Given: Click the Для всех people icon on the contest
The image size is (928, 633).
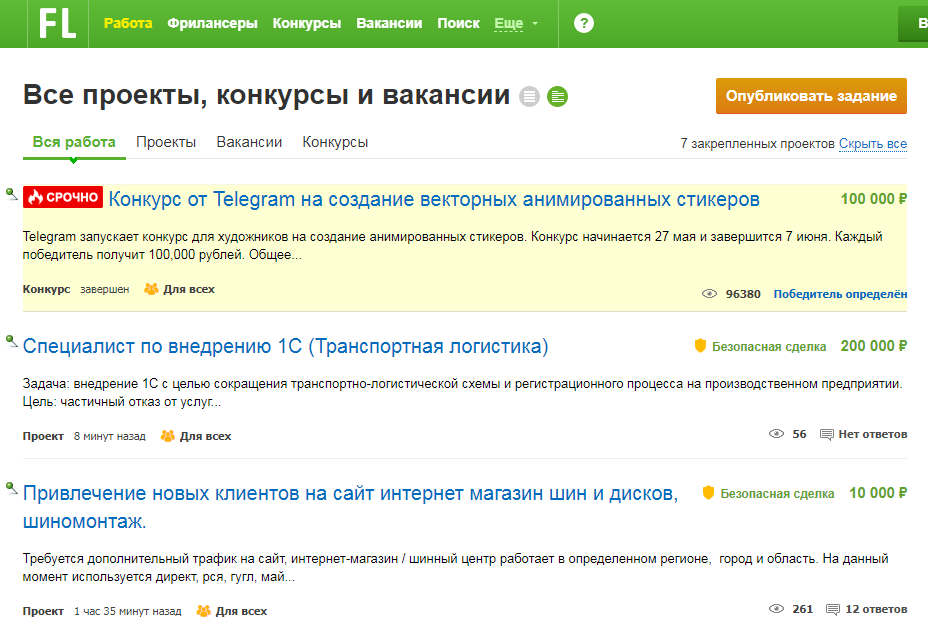Looking at the screenshot, I should click(x=150, y=290).
